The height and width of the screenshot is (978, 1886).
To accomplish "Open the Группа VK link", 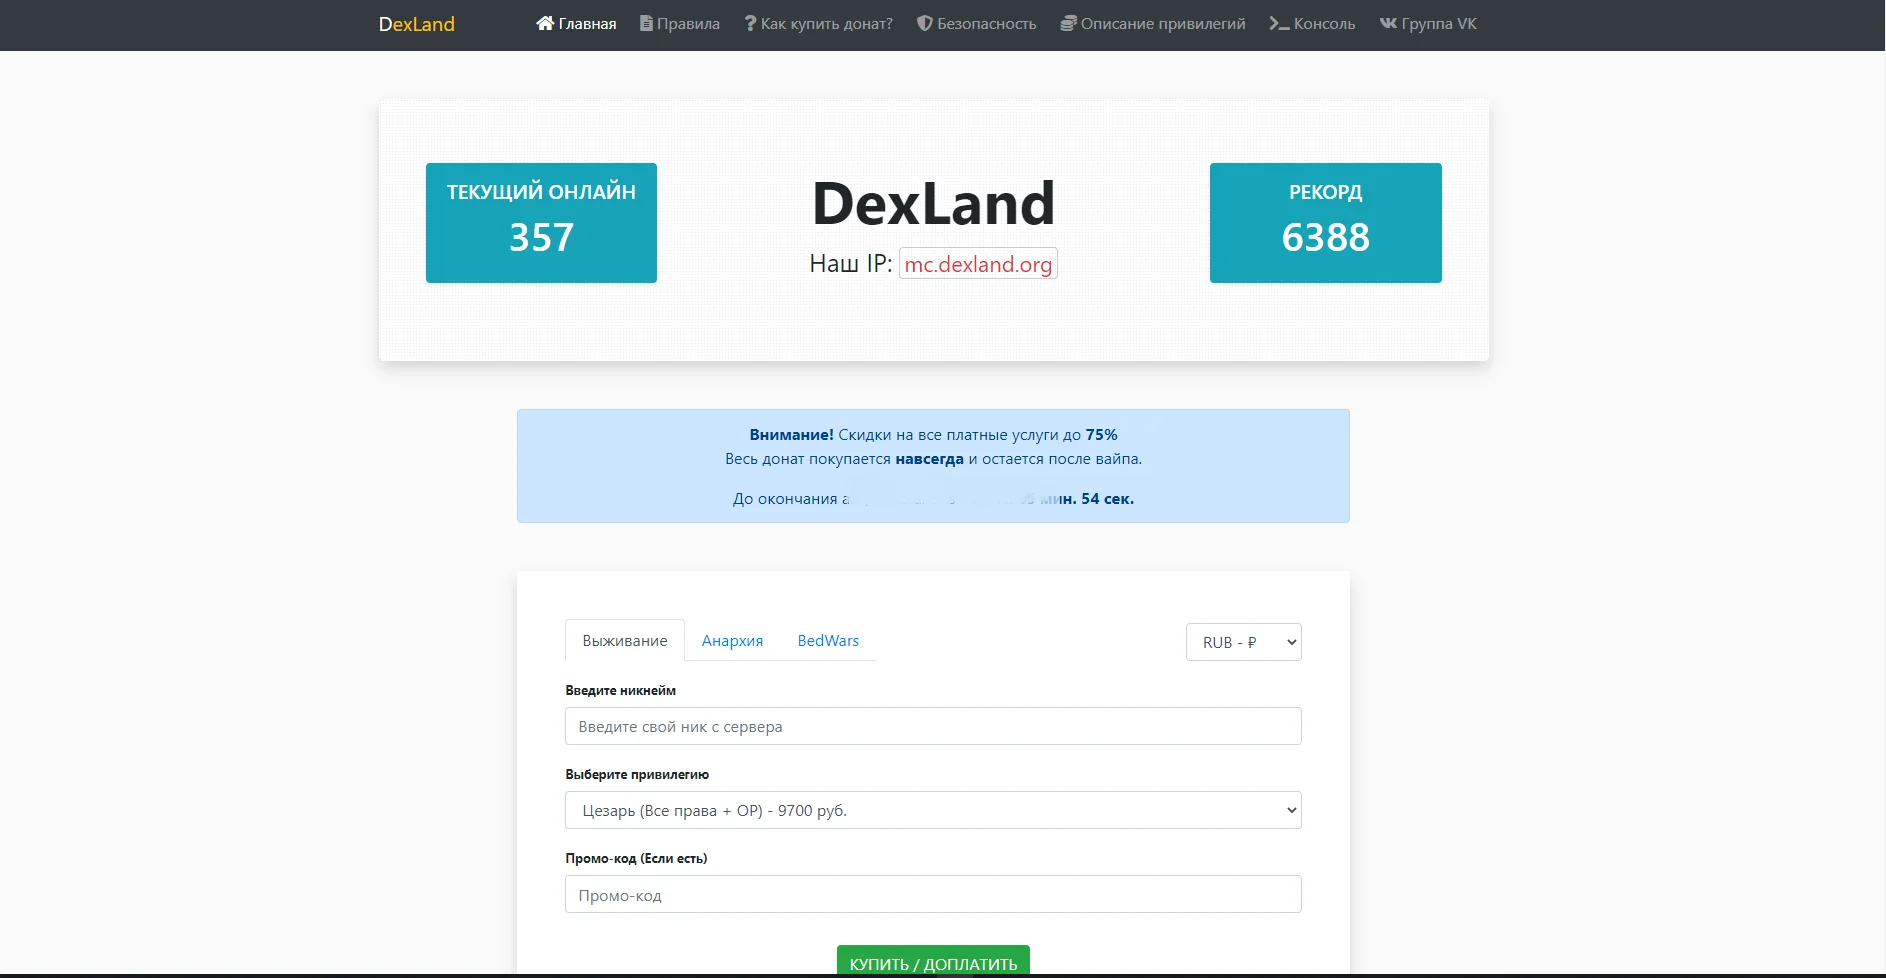I will click(1428, 24).
